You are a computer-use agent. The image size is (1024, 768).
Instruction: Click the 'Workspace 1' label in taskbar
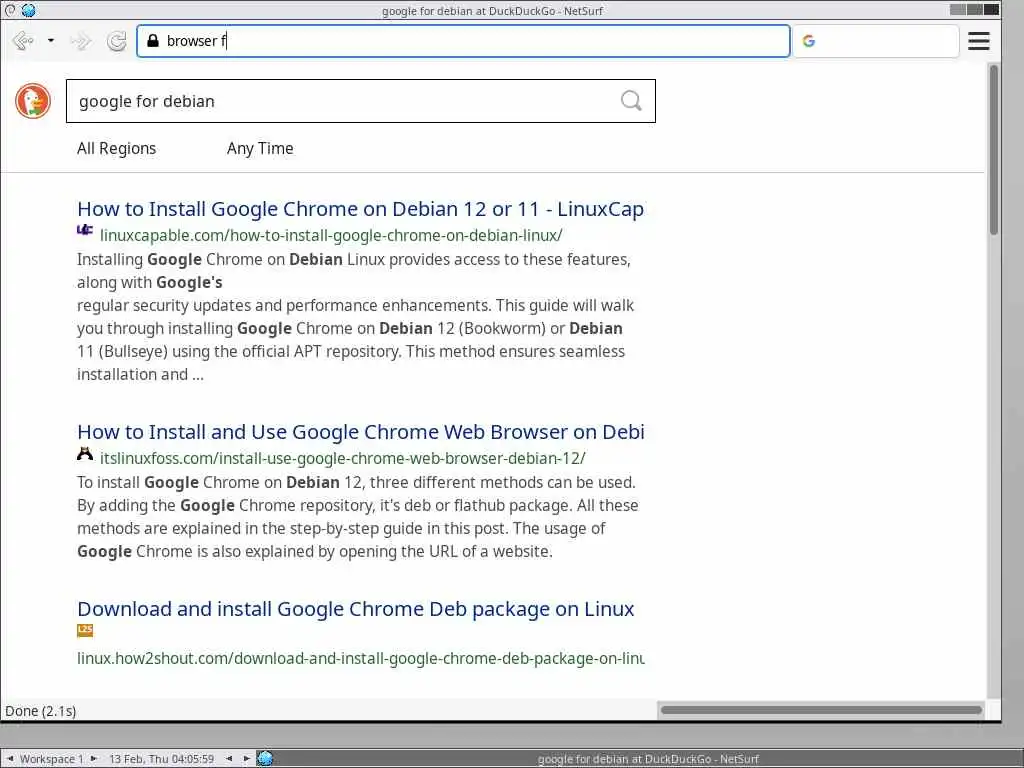click(52, 759)
